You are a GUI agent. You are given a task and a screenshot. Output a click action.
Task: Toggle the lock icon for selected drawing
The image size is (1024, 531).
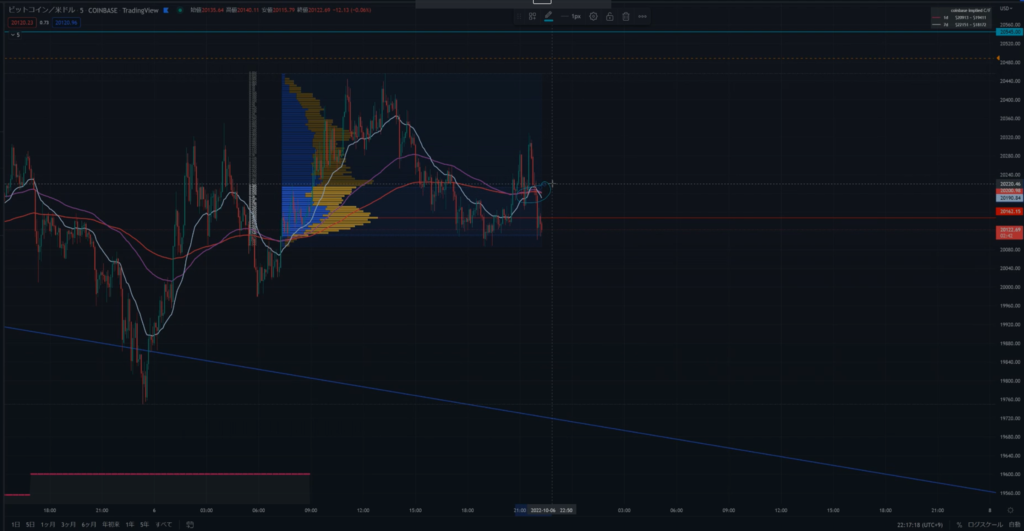[x=609, y=16]
